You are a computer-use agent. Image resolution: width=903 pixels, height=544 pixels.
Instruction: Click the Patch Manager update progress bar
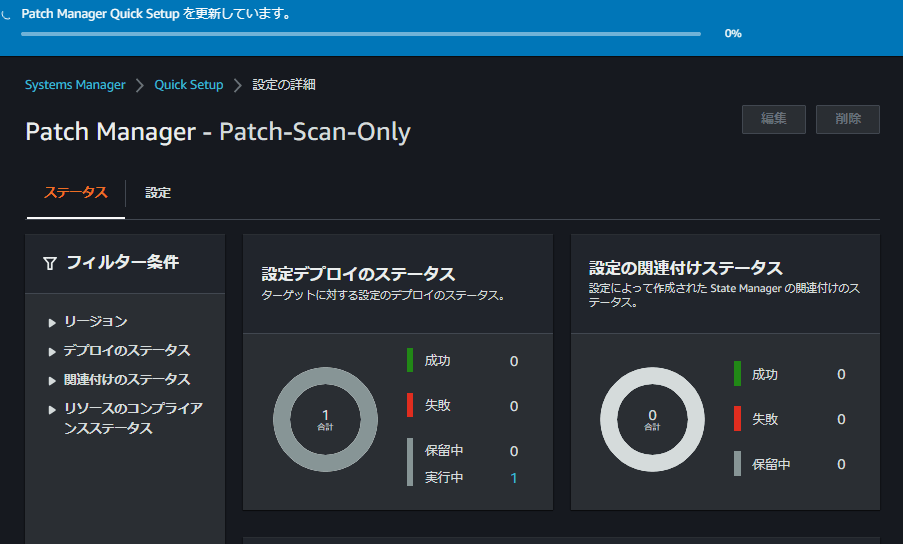(x=361, y=34)
